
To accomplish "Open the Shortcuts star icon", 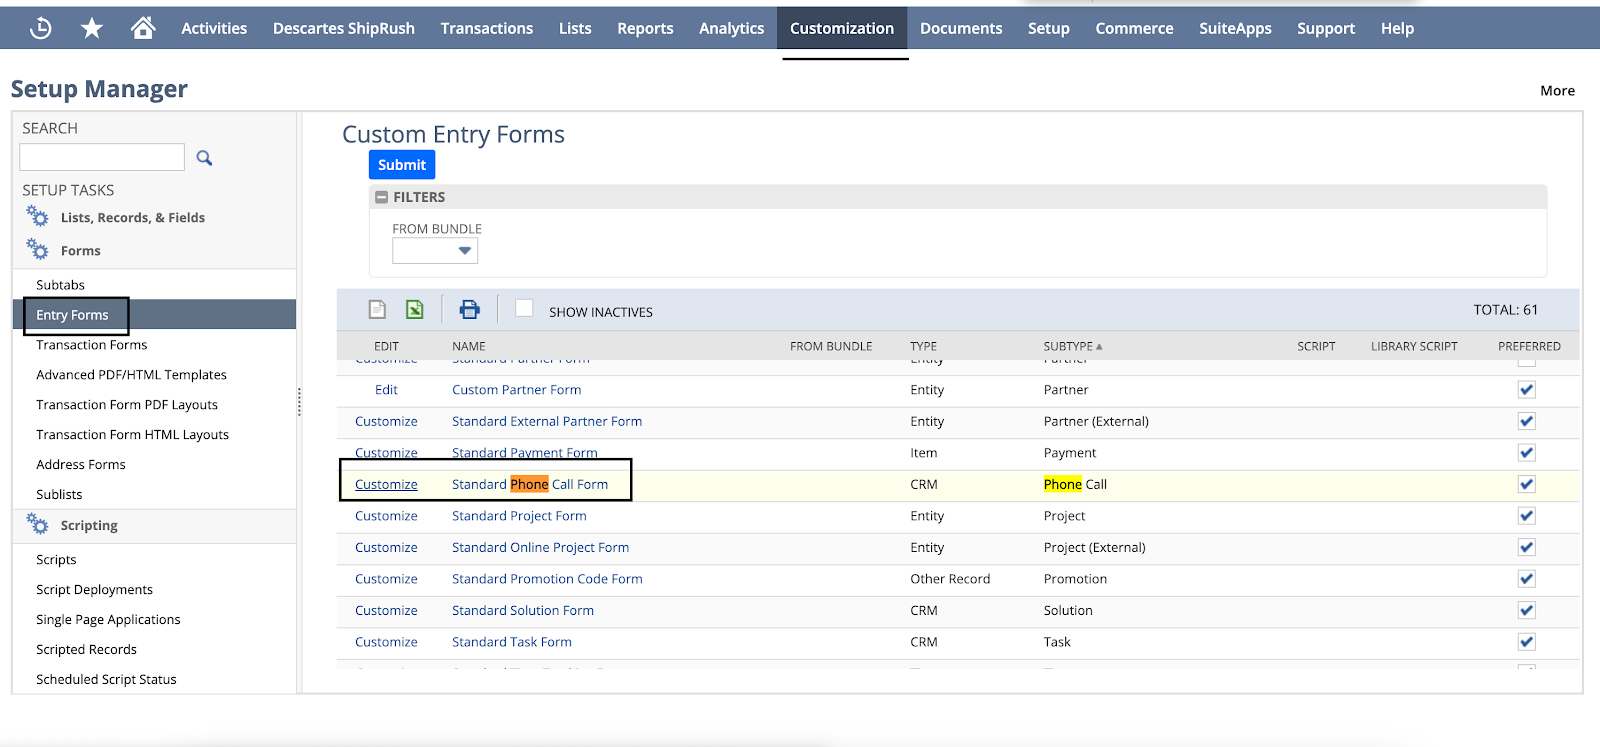I will point(92,28).
